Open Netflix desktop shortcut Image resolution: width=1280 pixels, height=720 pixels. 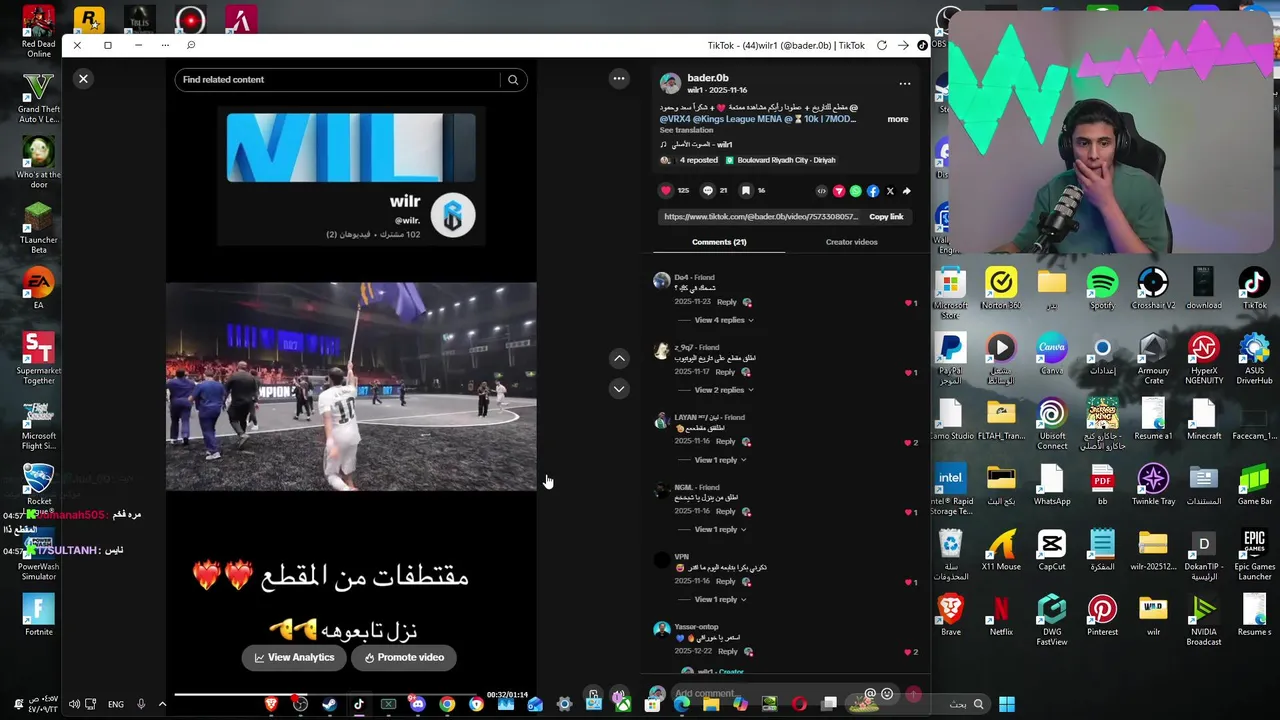tap(1001, 615)
